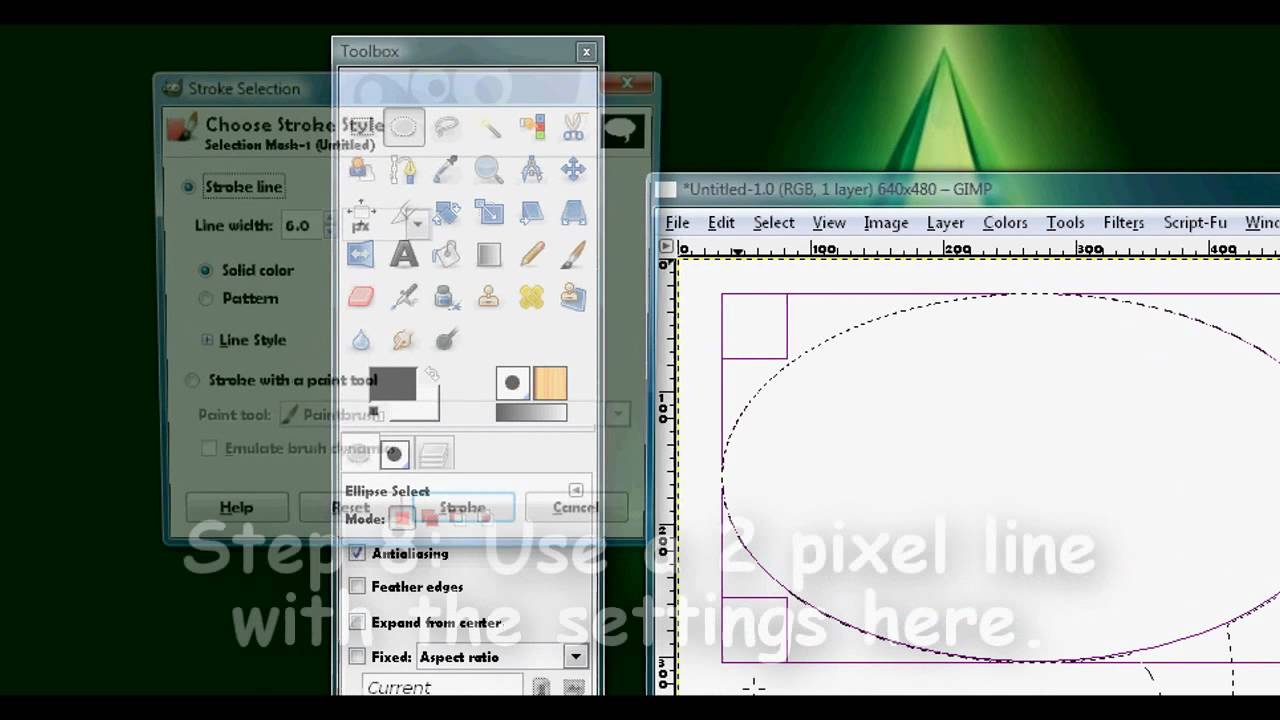Screen dimensions: 1280x720
Task: Select the Scissors Select tool
Action: 574,127
